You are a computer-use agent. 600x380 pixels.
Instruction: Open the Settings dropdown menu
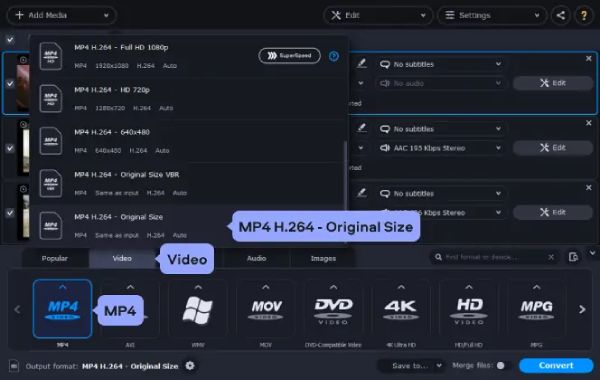(492, 15)
